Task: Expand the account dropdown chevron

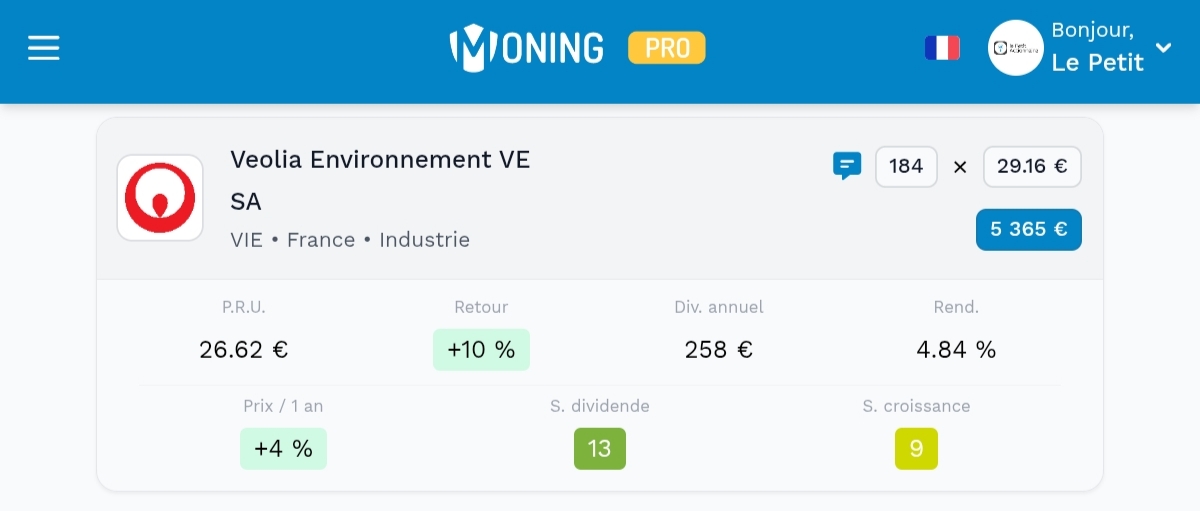Action: click(x=1163, y=47)
